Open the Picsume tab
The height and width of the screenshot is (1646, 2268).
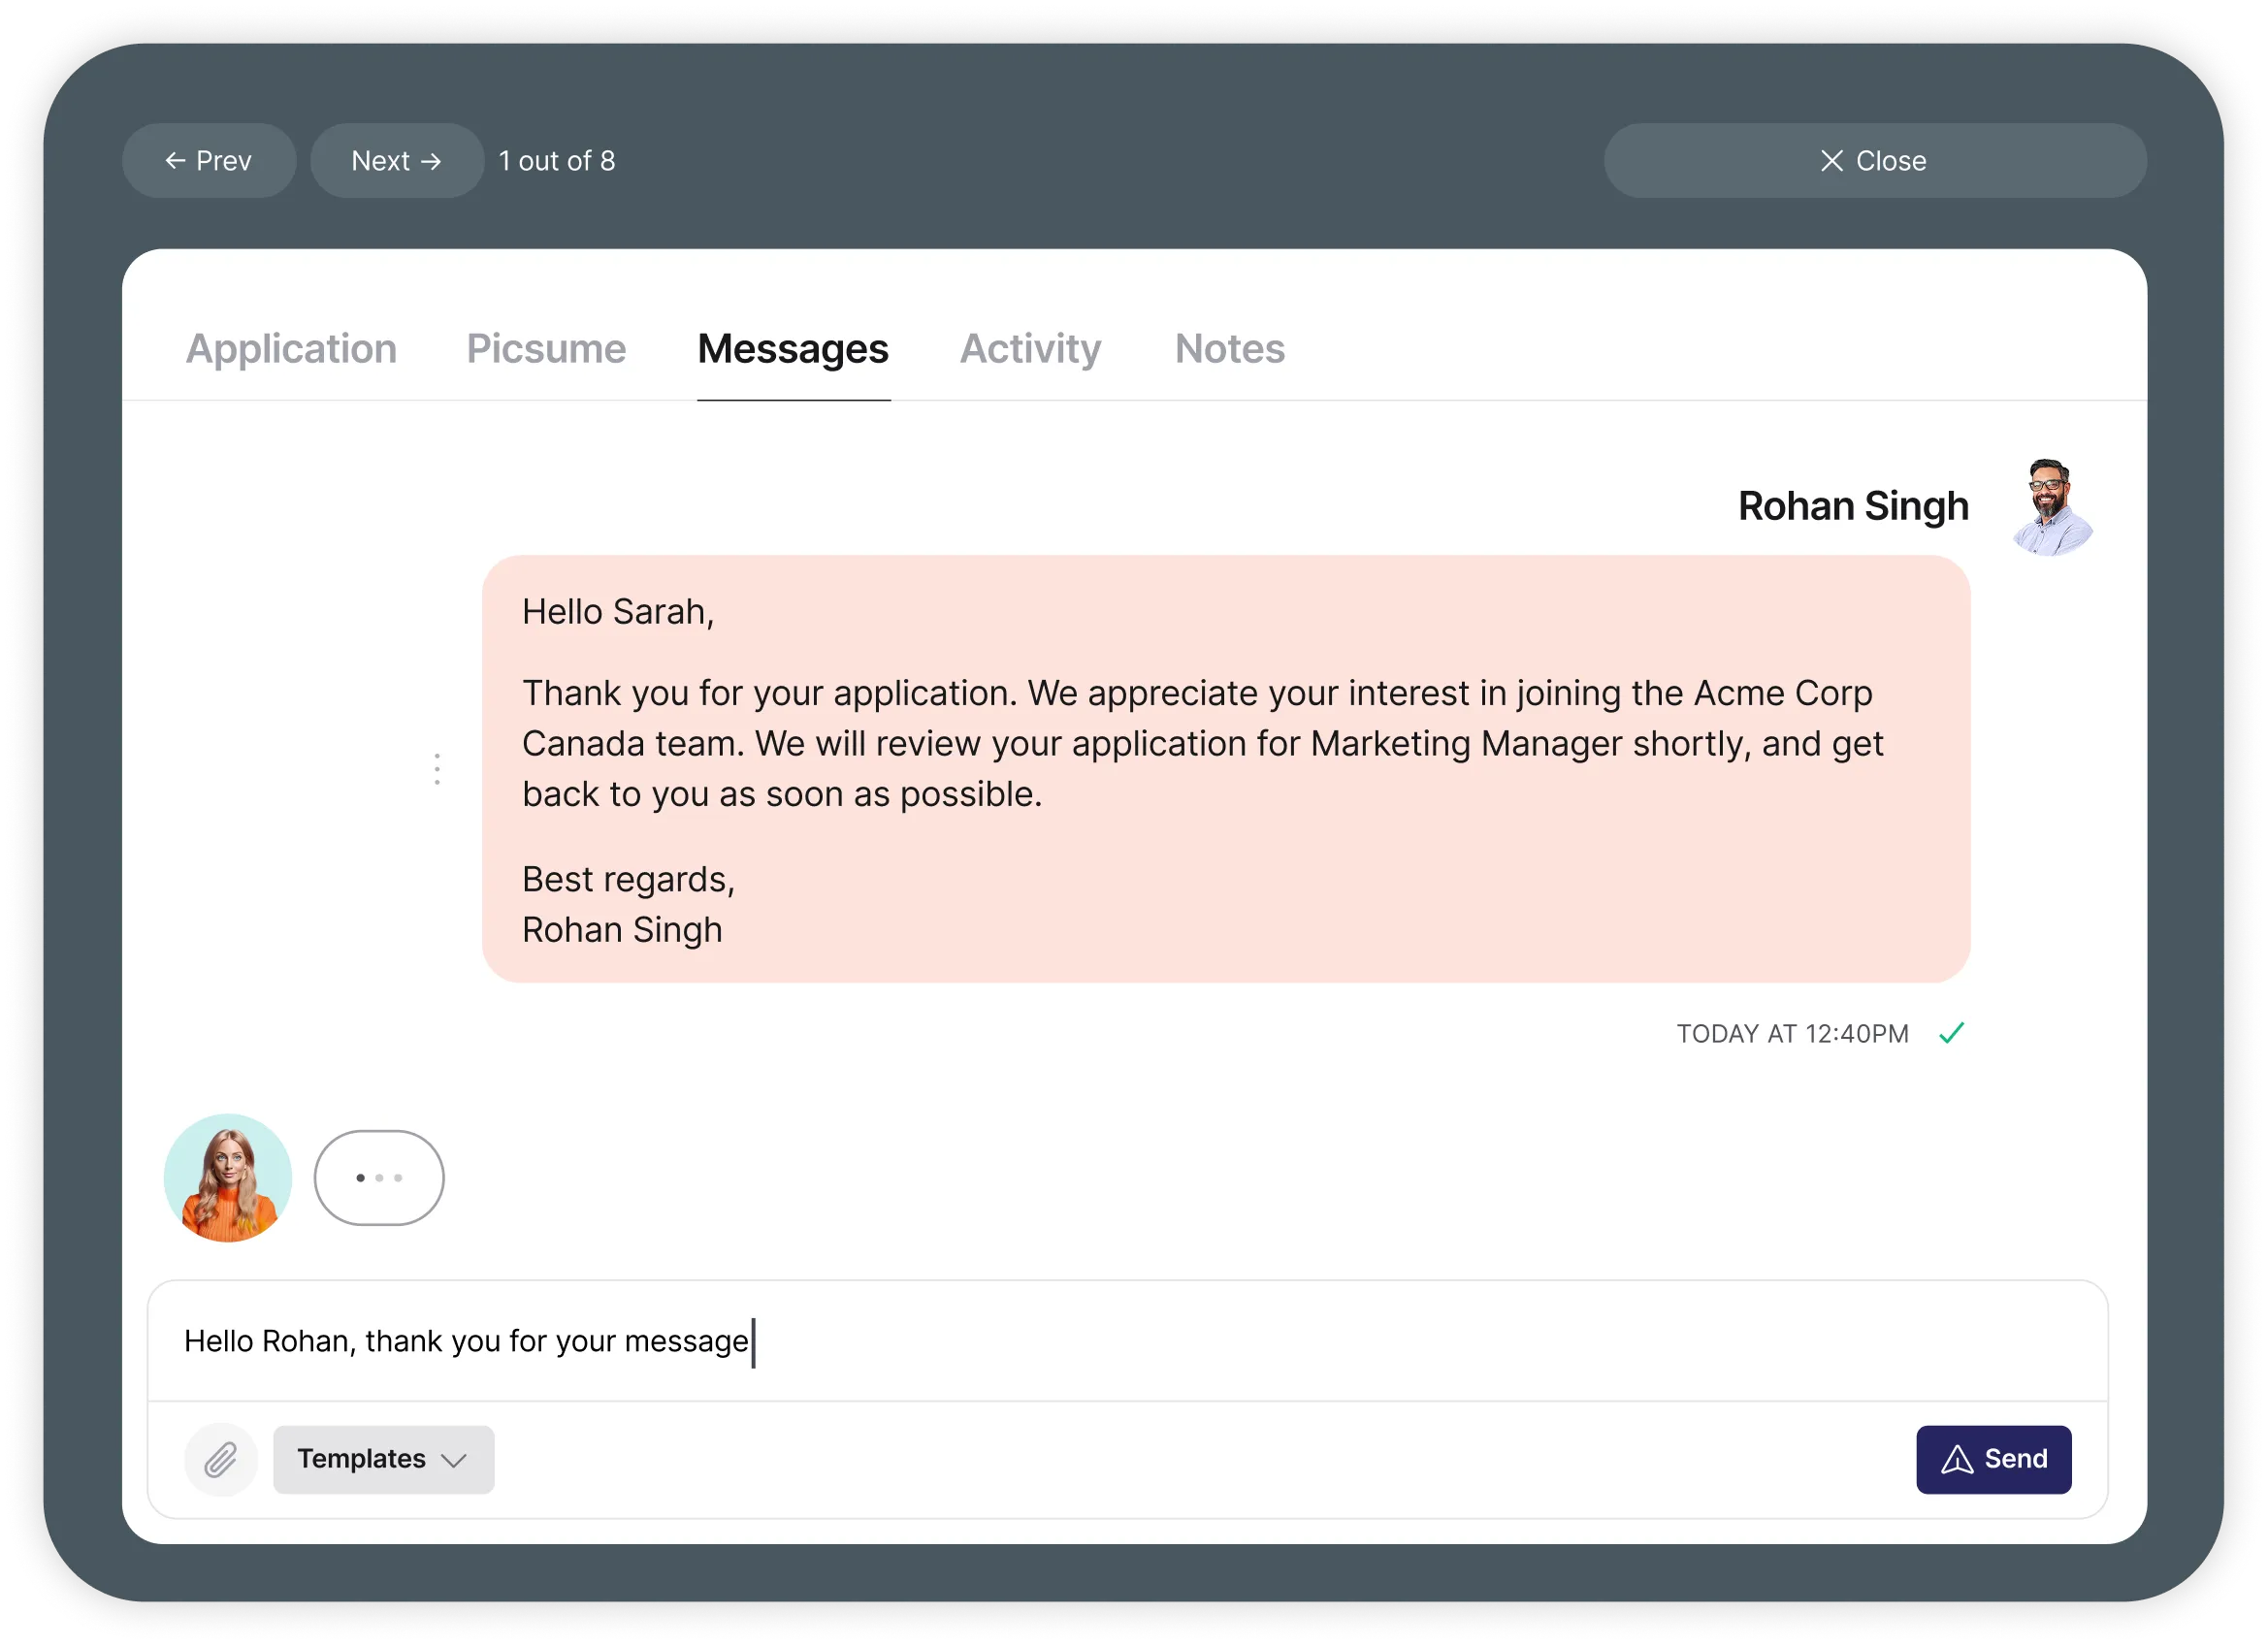pyautogui.click(x=546, y=348)
